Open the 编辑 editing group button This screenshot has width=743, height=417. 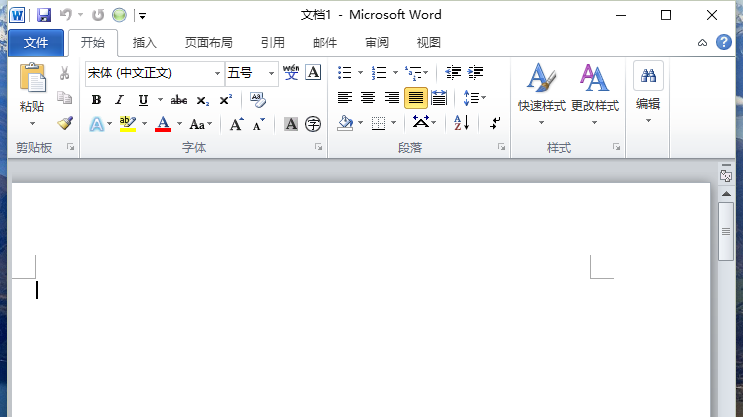(x=648, y=94)
